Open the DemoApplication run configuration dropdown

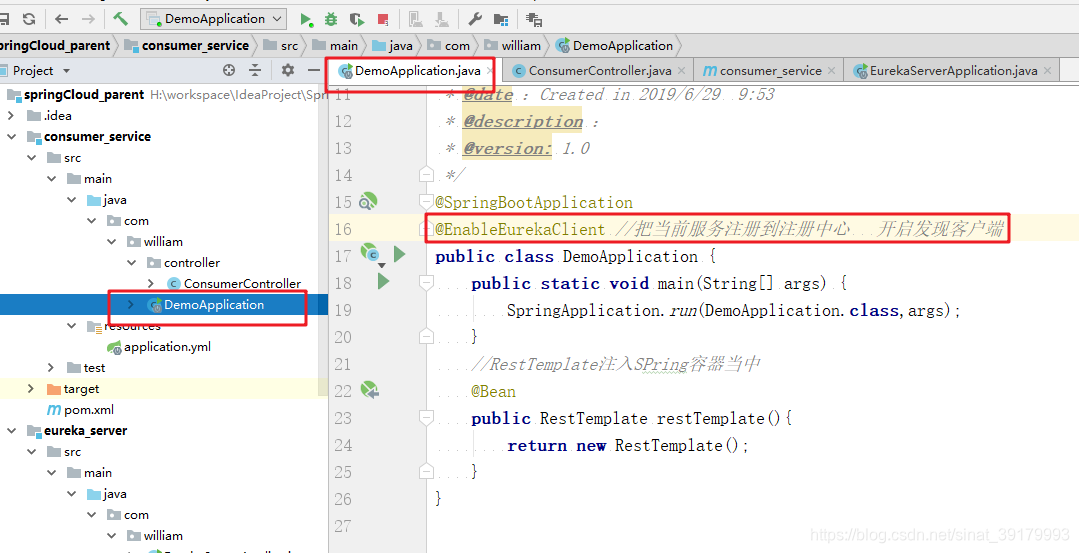point(213,19)
